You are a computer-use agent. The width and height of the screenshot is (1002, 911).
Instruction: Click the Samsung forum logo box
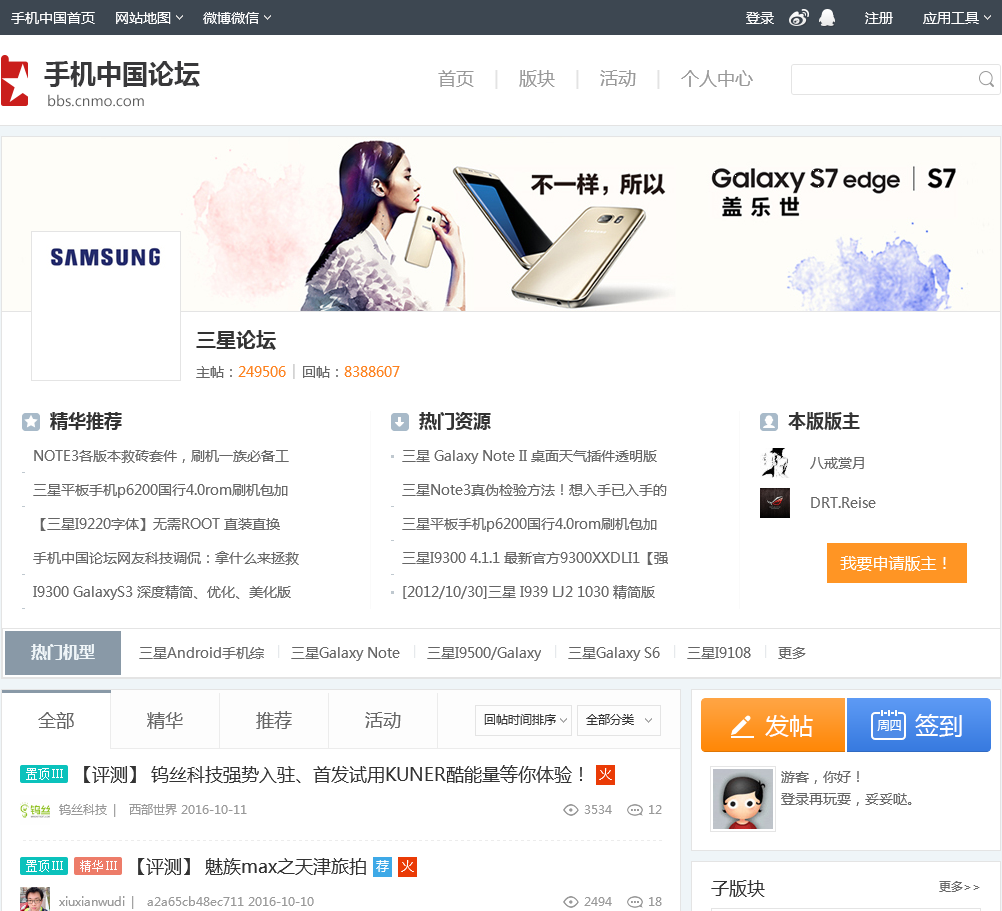pyautogui.click(x=106, y=306)
